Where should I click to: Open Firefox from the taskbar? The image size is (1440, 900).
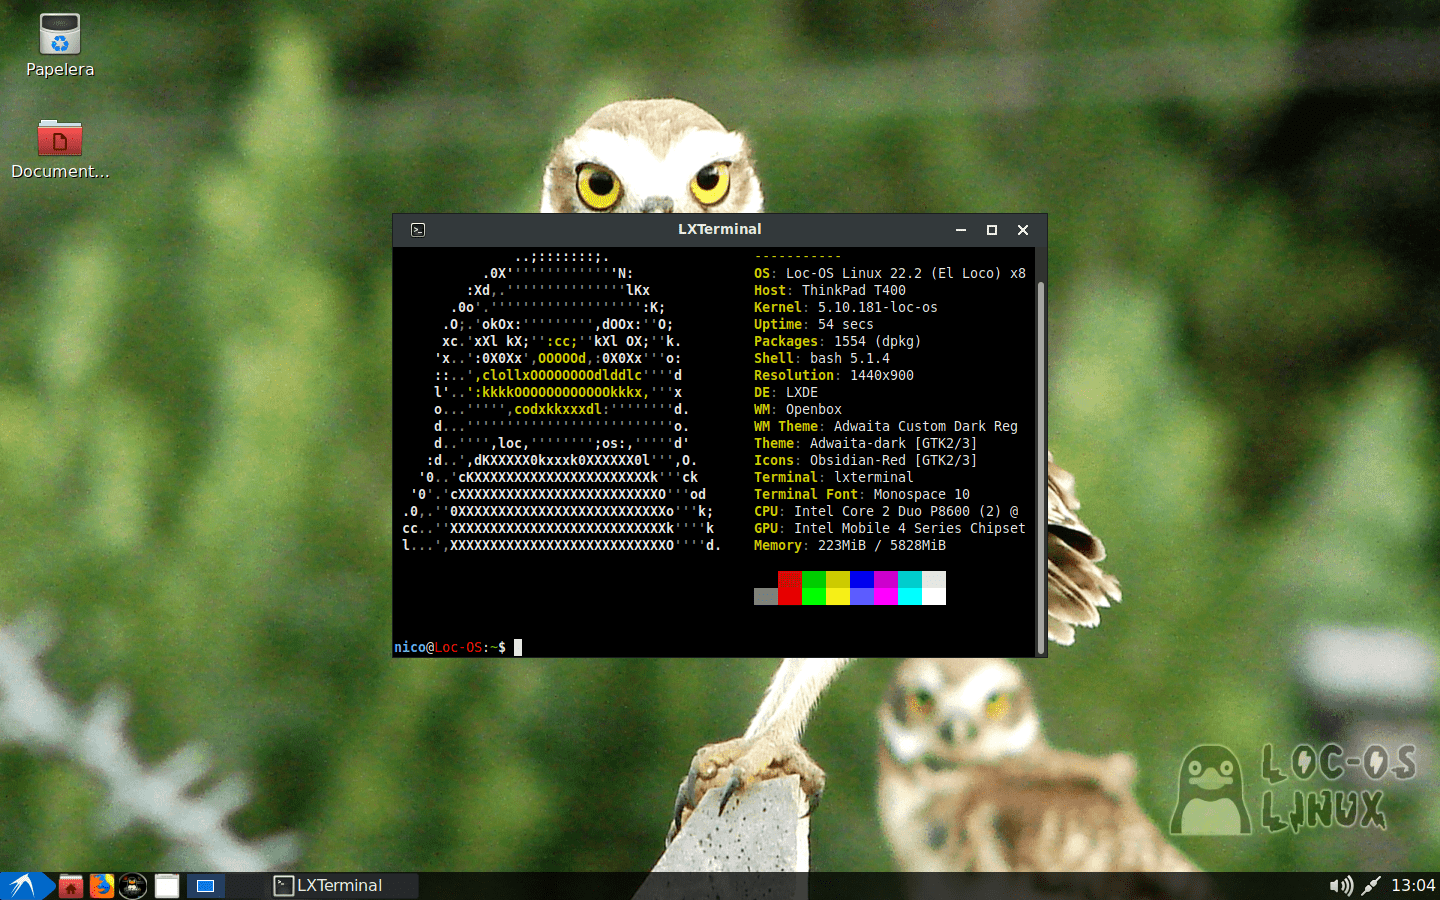[101, 886]
